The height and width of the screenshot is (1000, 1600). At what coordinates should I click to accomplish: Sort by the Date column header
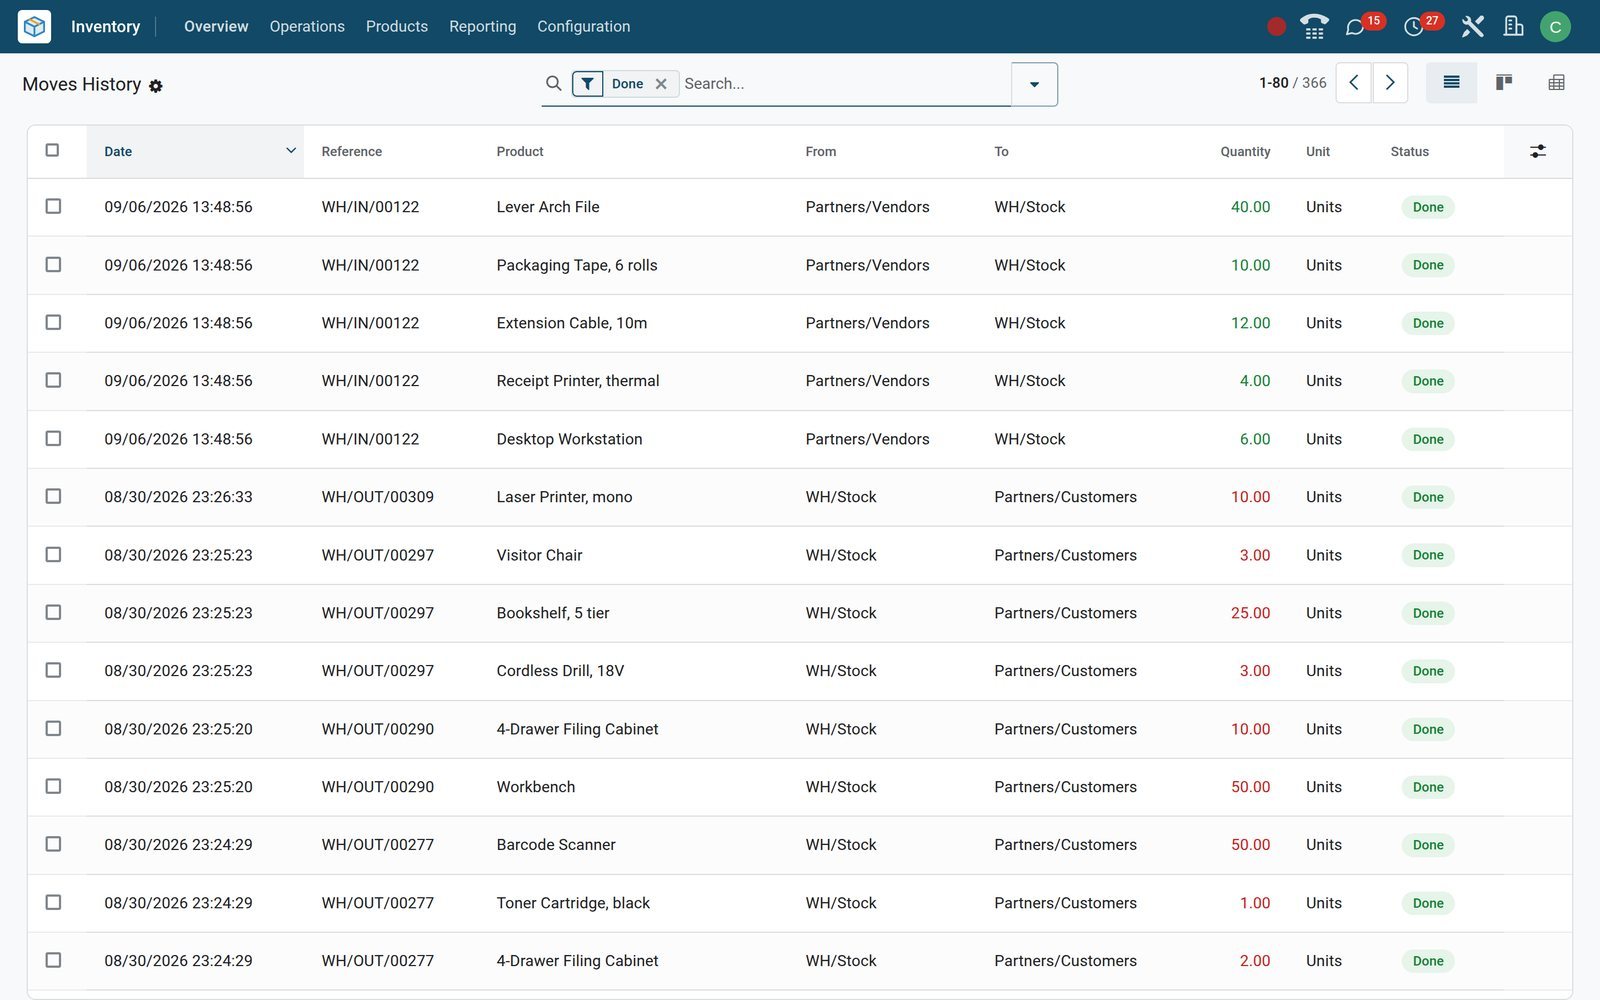pos(195,152)
